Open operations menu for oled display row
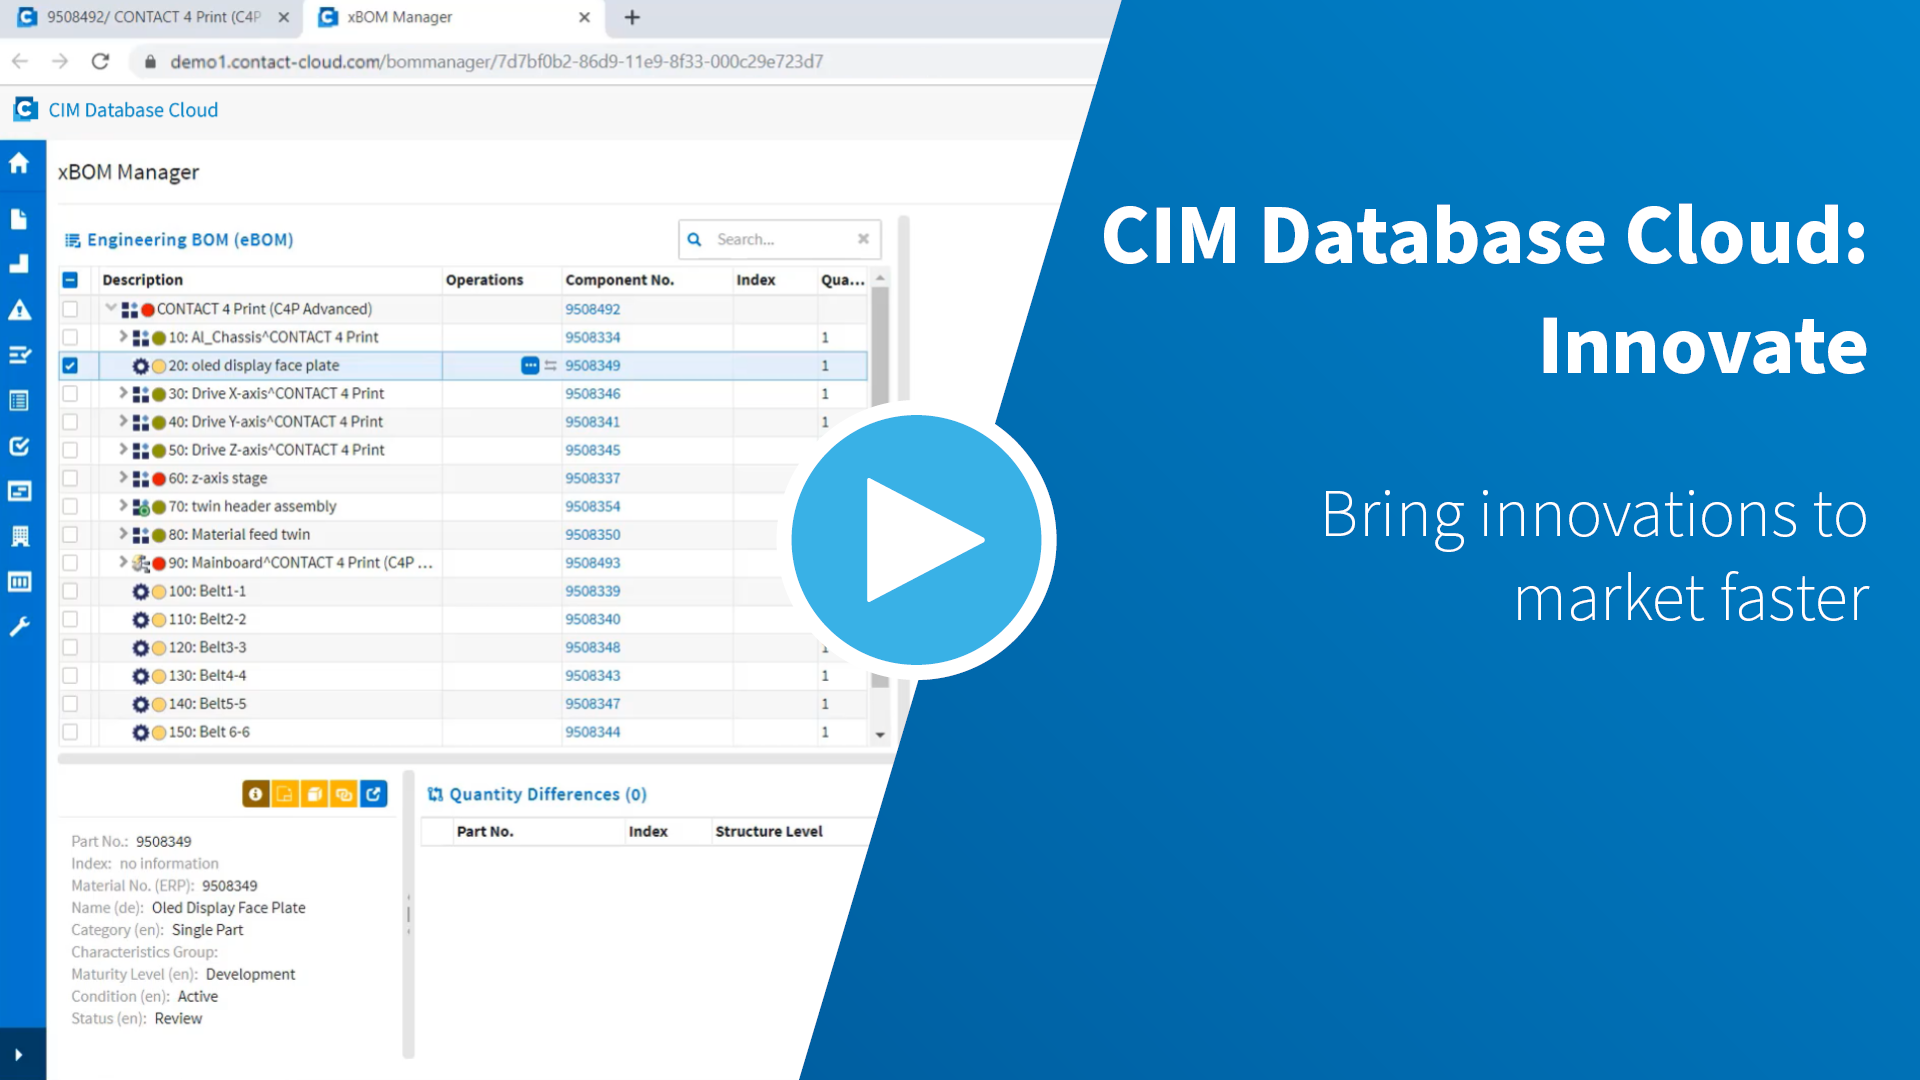 [530, 366]
